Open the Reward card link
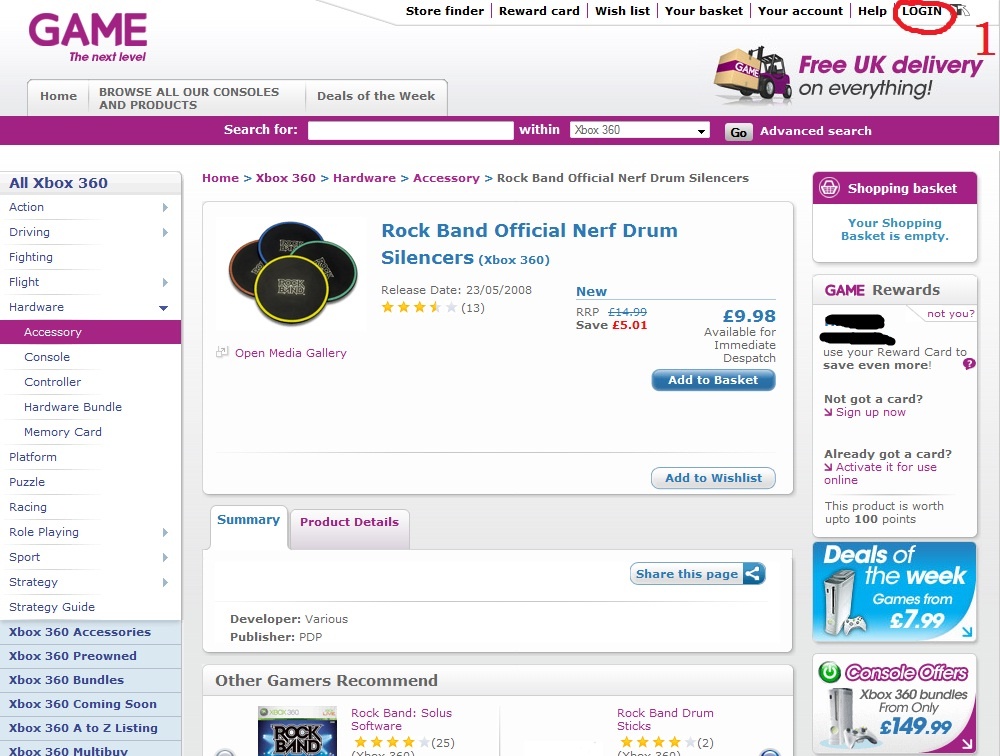The width and height of the screenshot is (1000, 756). [539, 11]
